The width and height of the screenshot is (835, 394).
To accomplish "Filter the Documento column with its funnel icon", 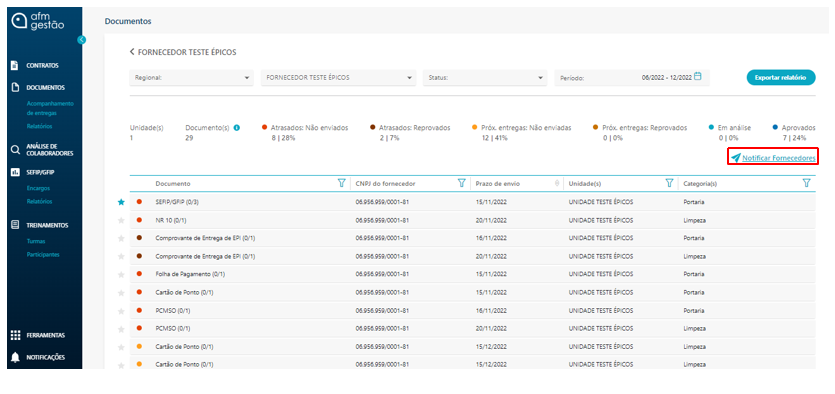I will pos(341,183).
